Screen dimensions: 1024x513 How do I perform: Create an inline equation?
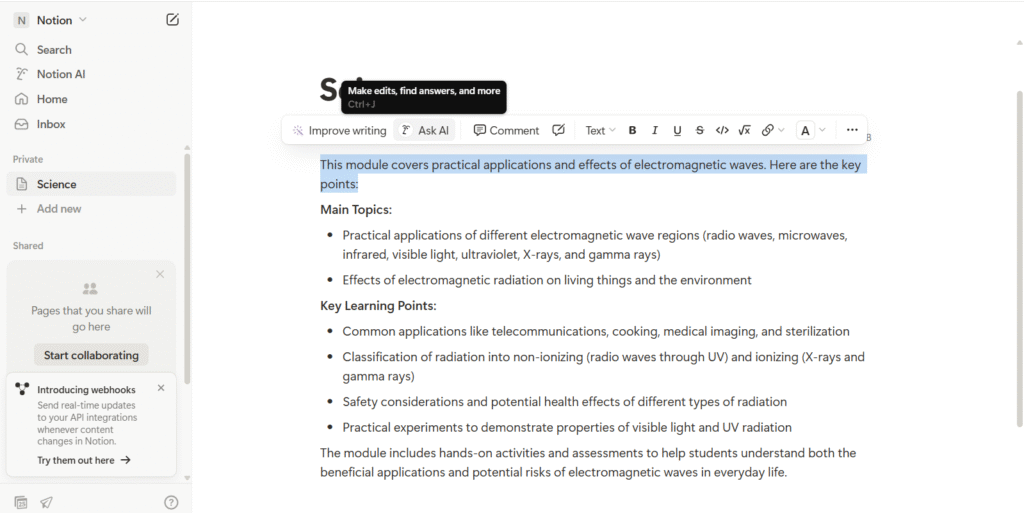pos(744,131)
